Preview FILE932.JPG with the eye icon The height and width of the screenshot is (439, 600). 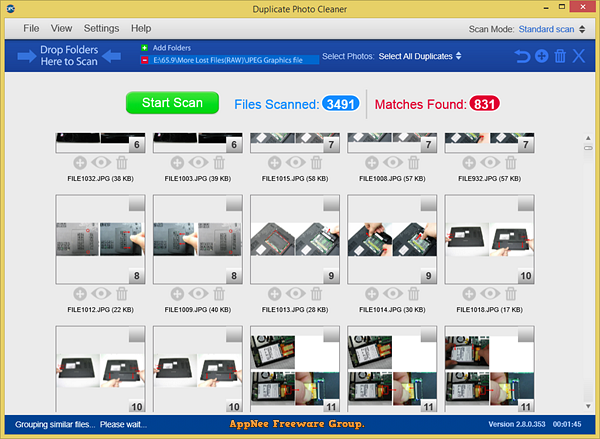point(490,163)
